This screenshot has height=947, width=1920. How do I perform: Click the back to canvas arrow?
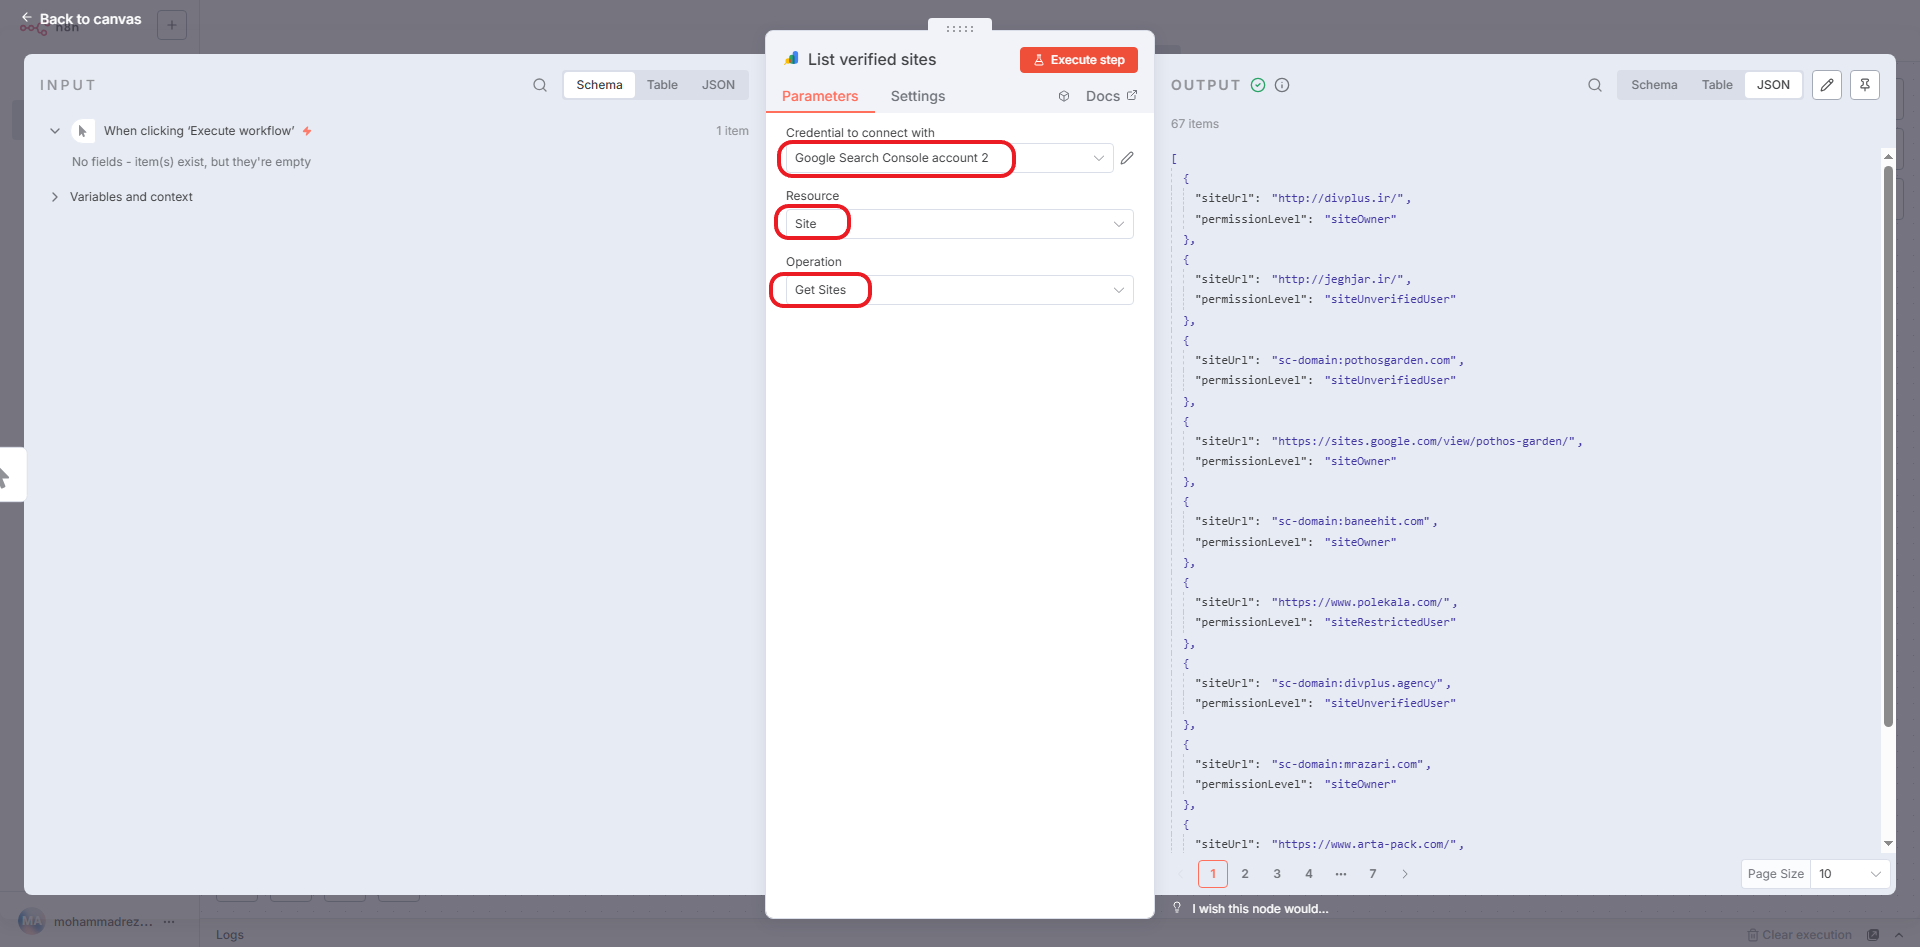27,18
